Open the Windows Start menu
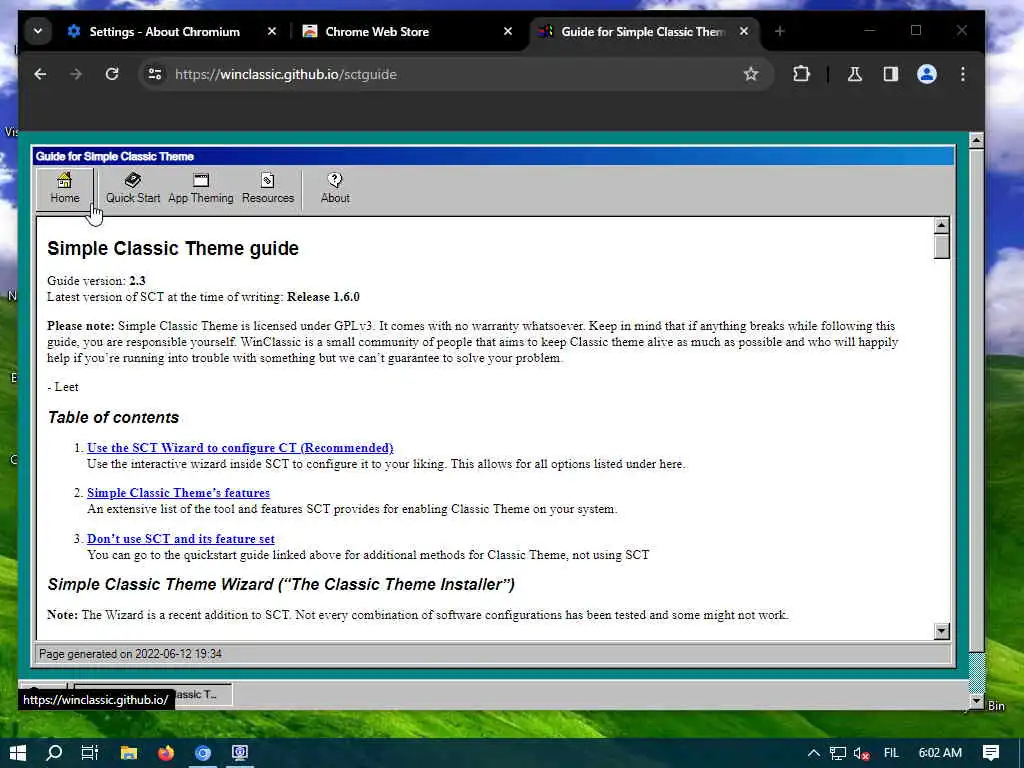 (18, 753)
